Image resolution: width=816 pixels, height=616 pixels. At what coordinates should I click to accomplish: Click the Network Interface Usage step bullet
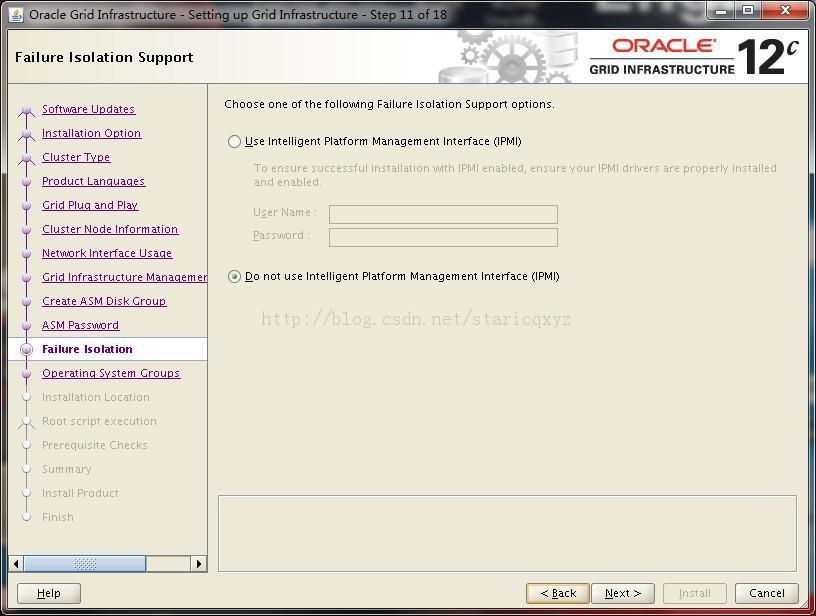(x=27, y=254)
